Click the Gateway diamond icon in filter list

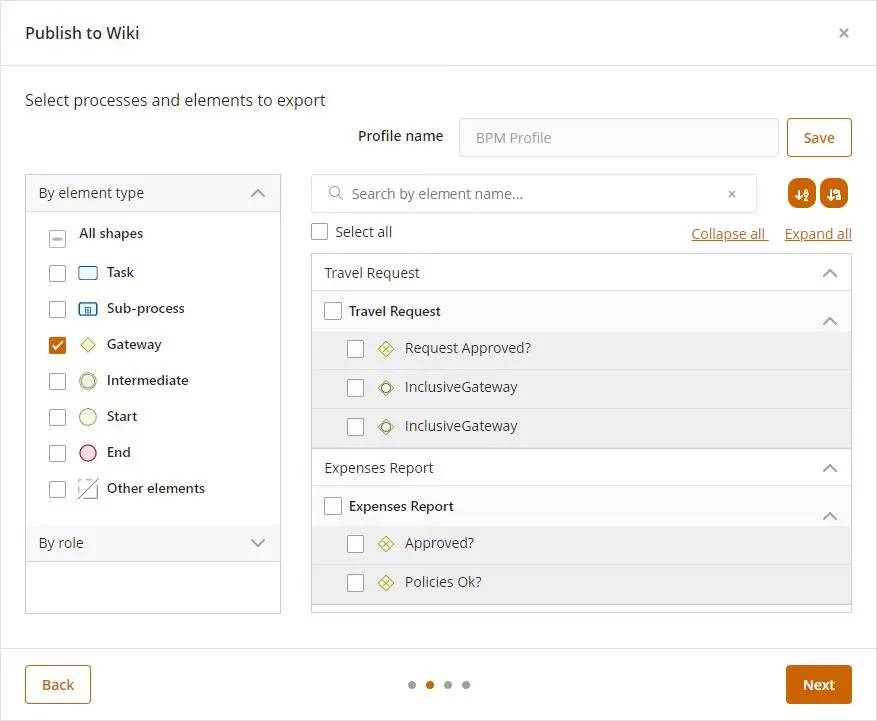pos(88,345)
